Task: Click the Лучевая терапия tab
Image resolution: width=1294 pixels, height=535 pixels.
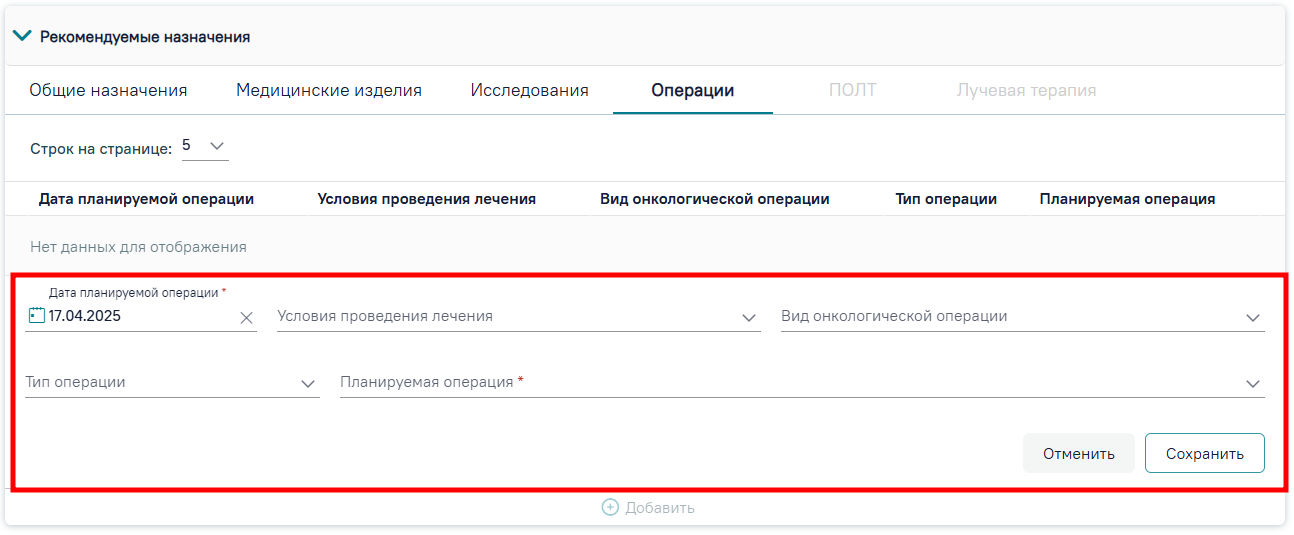Action: click(x=1027, y=91)
